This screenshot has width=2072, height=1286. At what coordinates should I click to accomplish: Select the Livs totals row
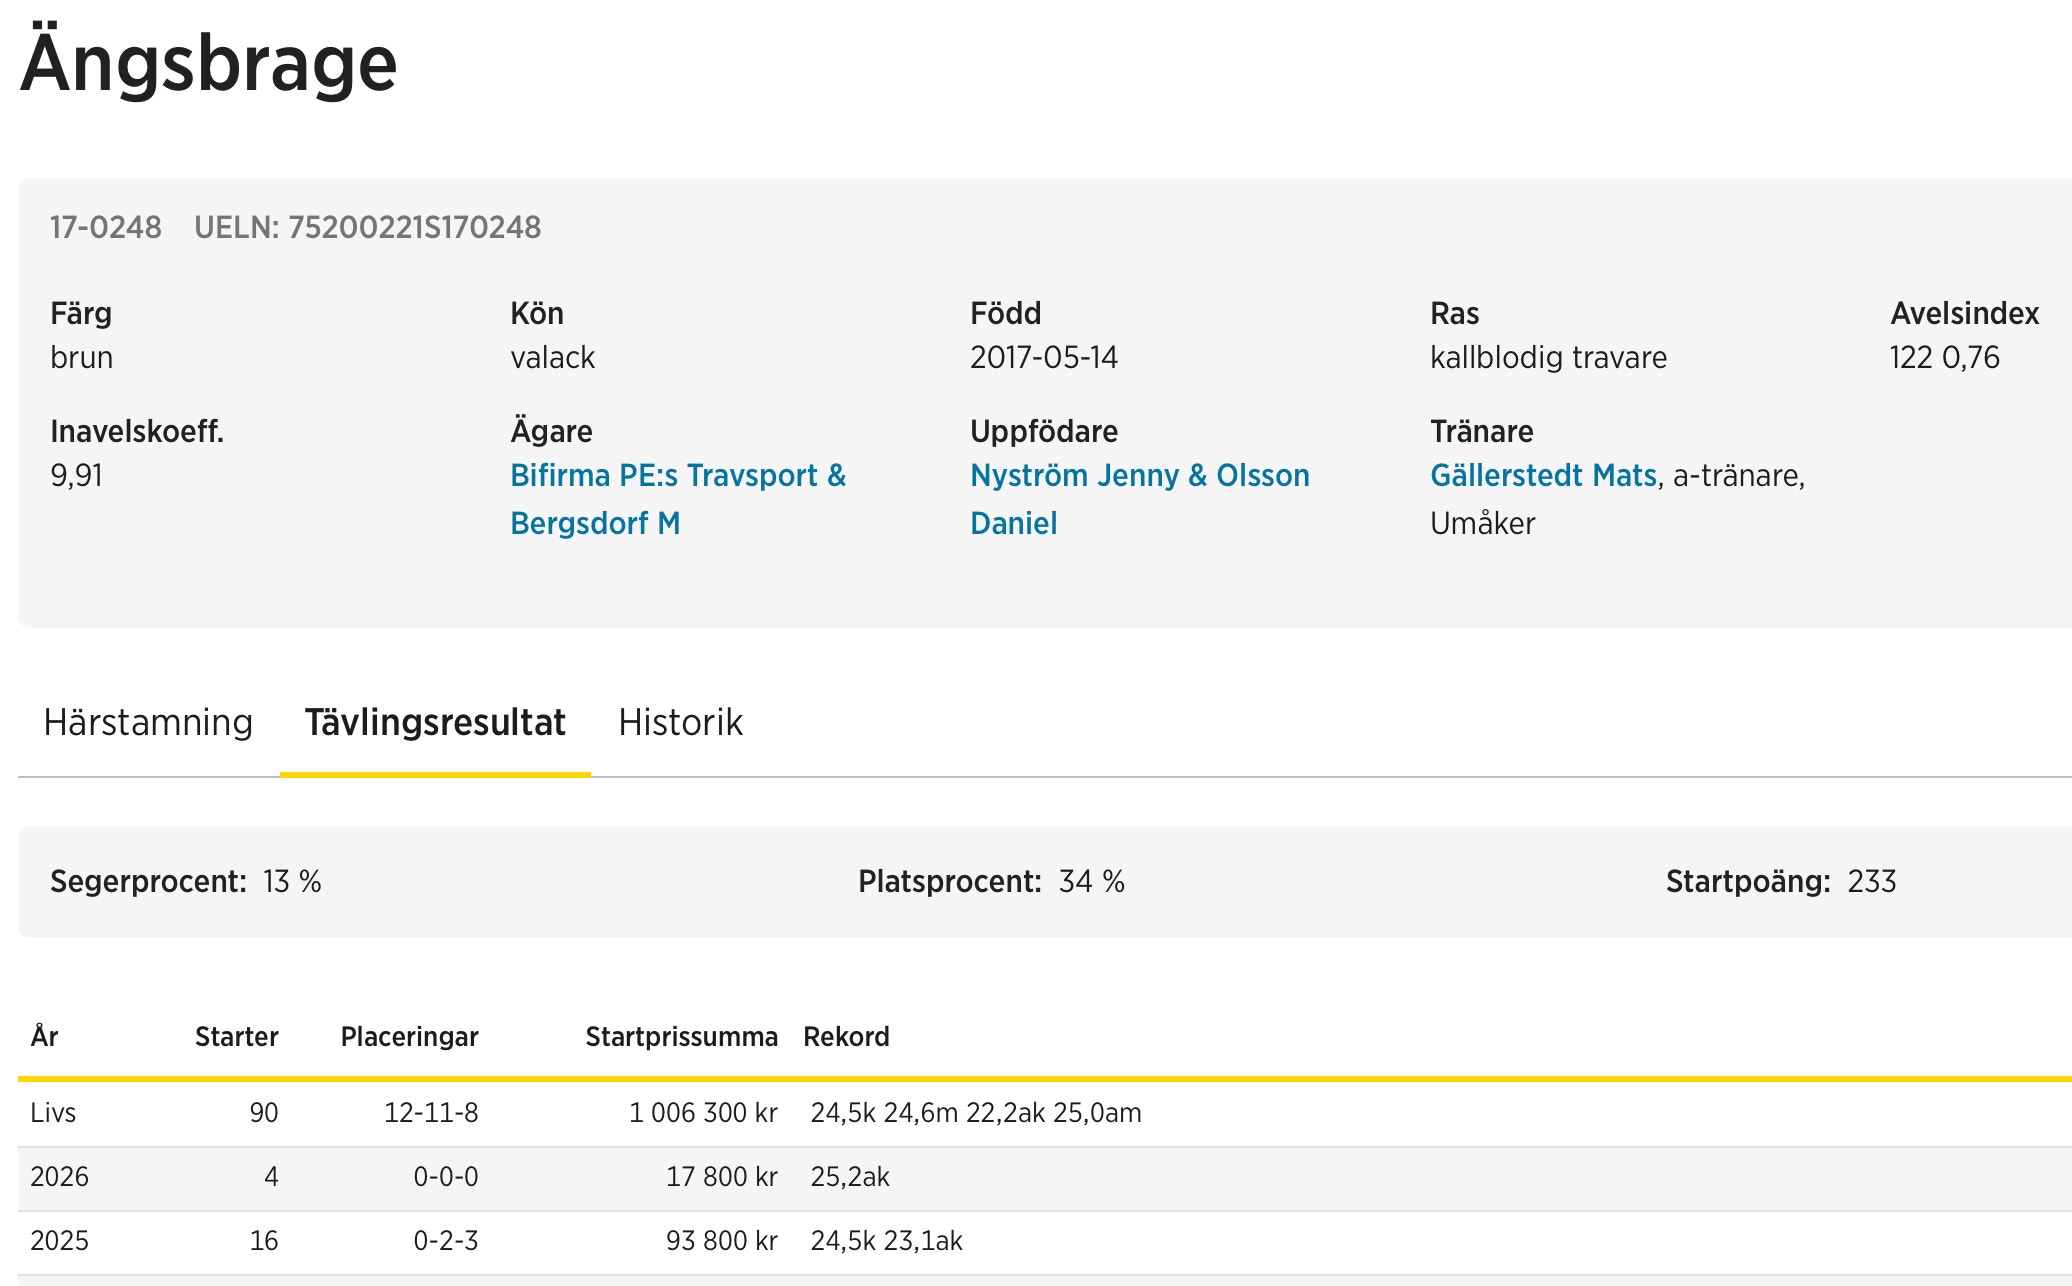pos(53,1113)
